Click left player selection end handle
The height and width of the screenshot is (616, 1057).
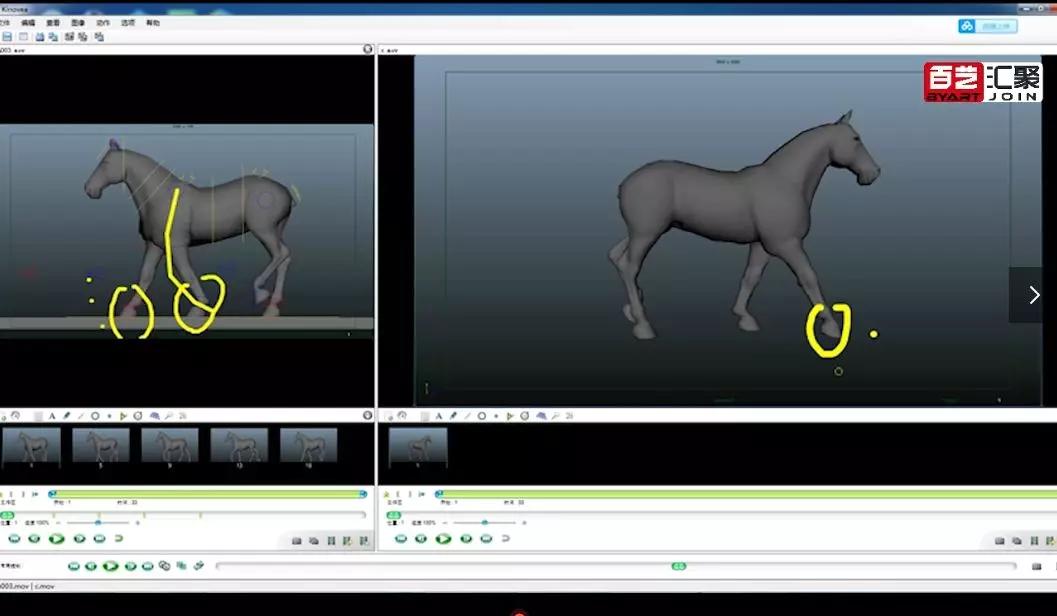(363, 494)
